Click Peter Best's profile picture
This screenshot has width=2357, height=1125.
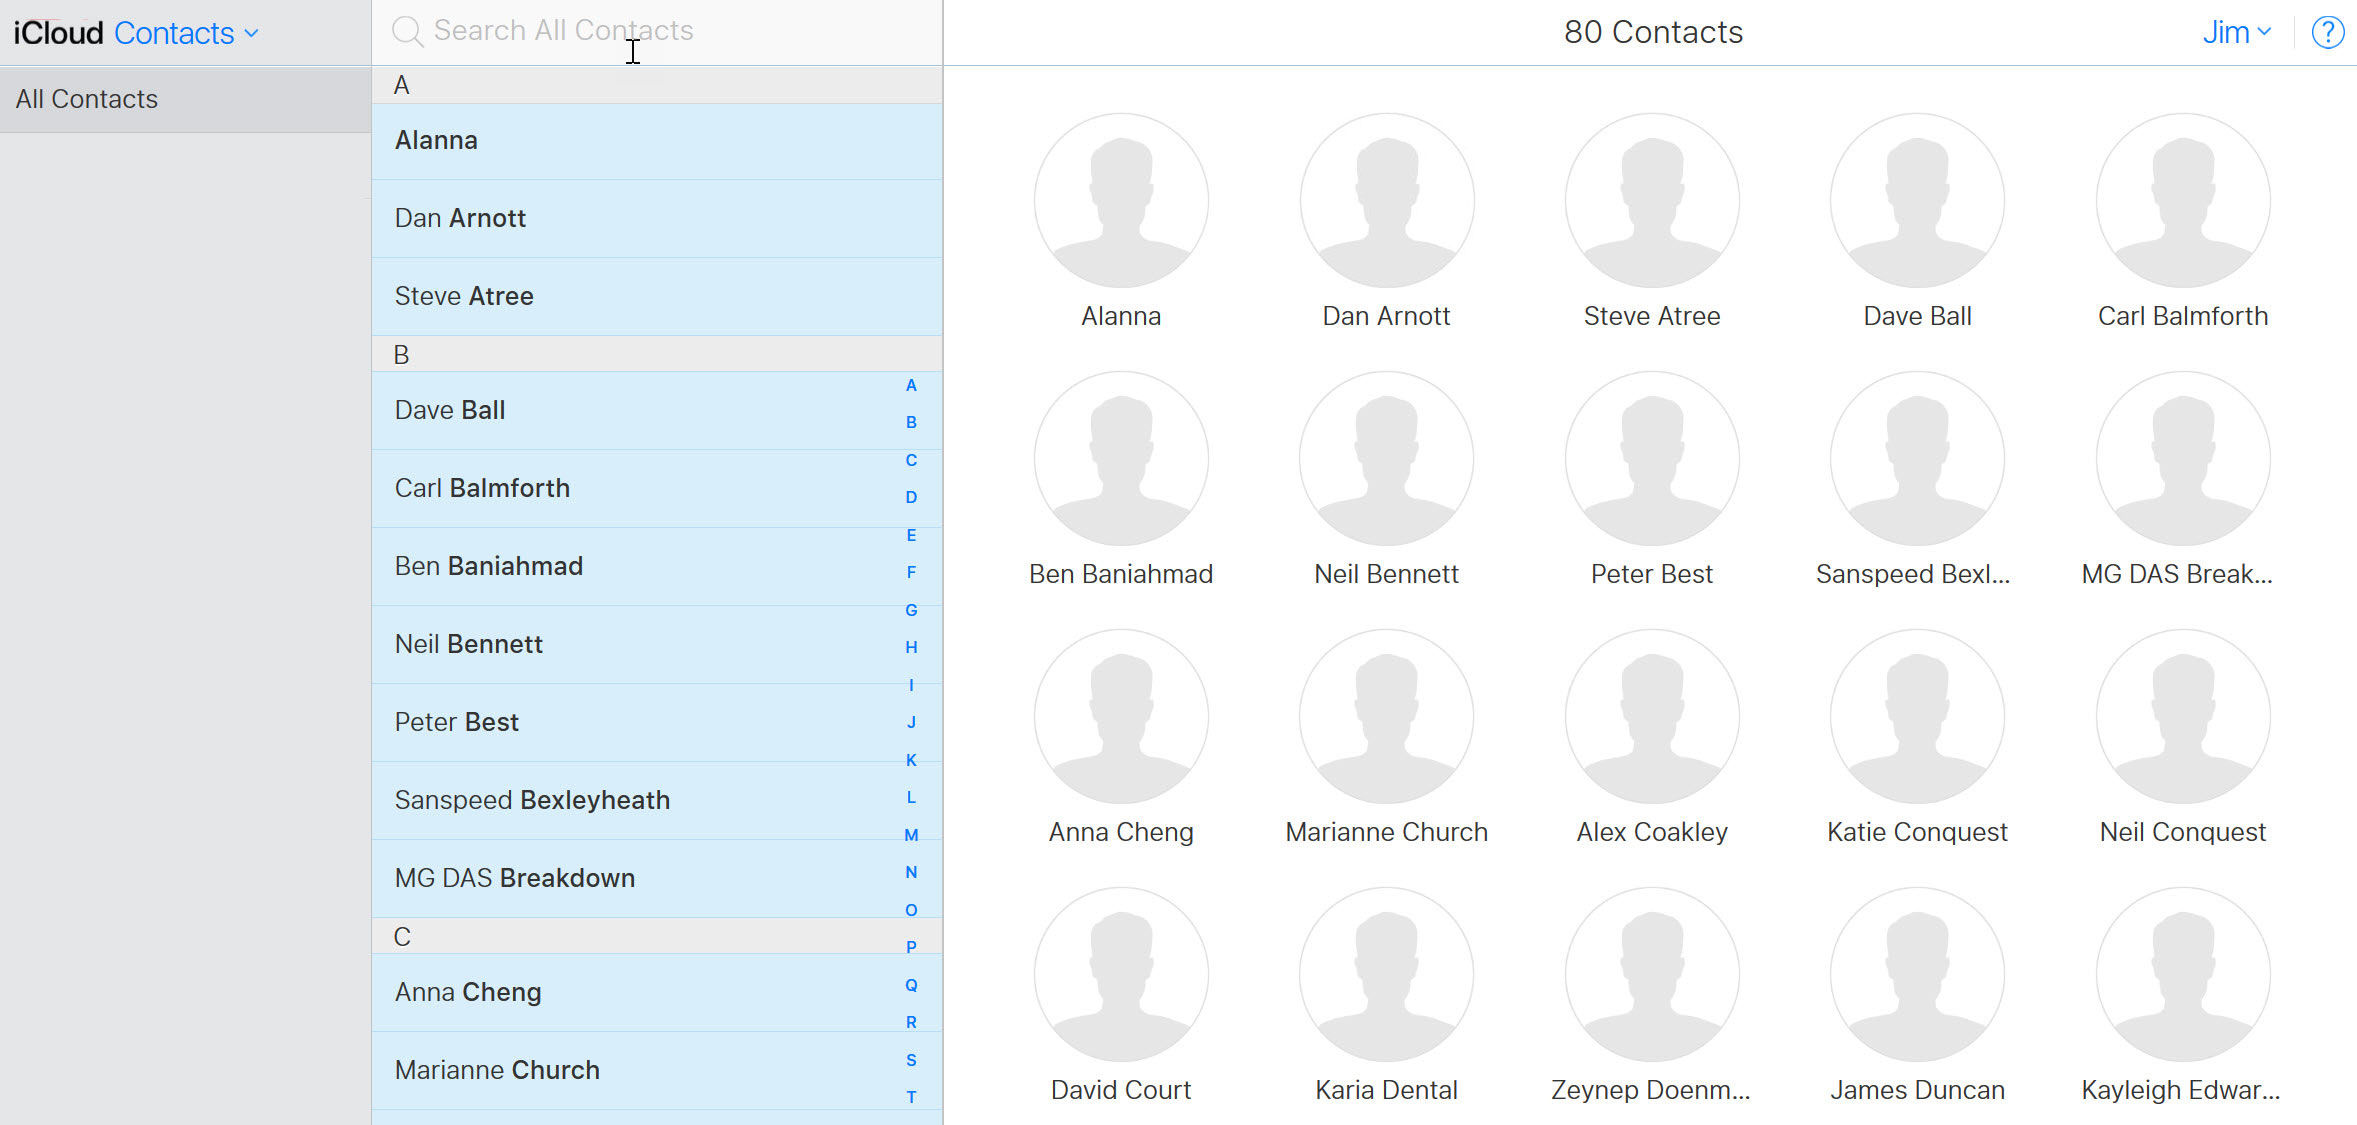tap(1652, 458)
